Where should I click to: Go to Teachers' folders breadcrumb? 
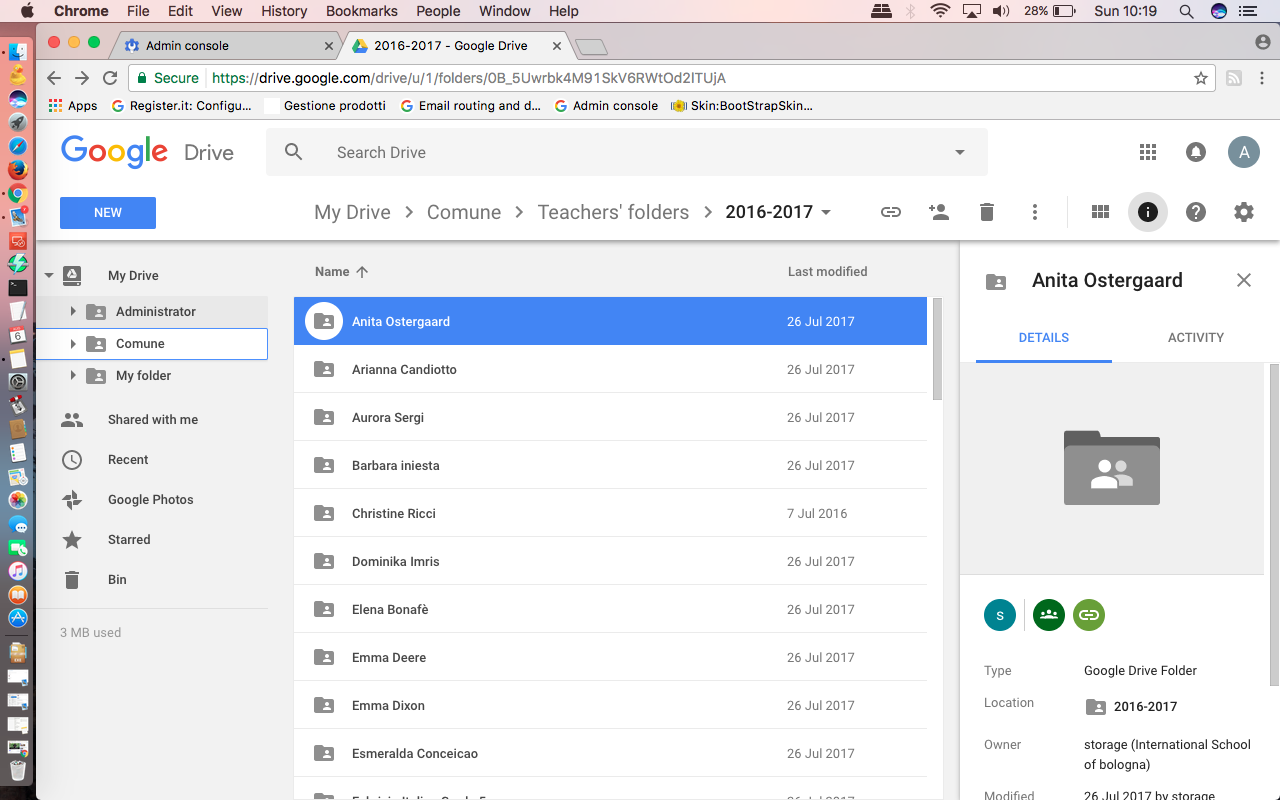coord(613,212)
